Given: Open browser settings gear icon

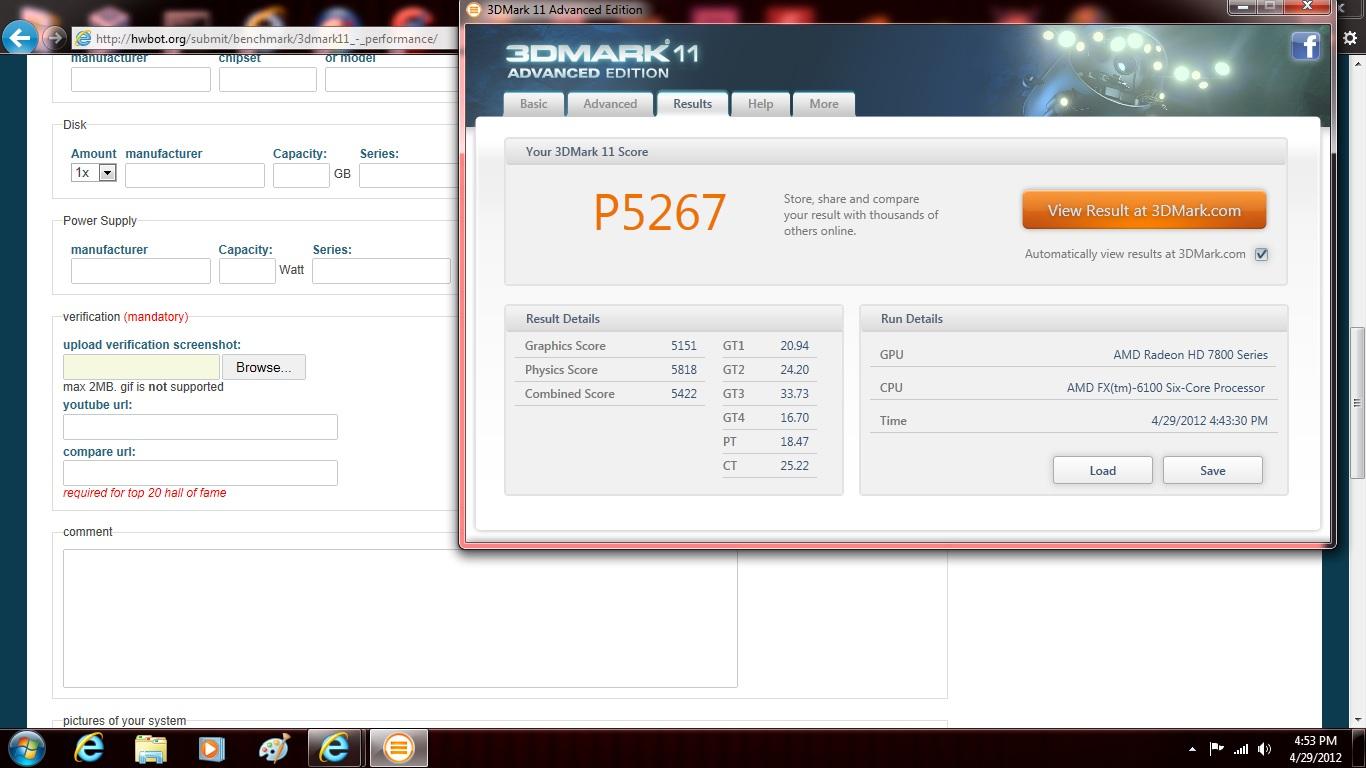Looking at the screenshot, I should click(1350, 38).
